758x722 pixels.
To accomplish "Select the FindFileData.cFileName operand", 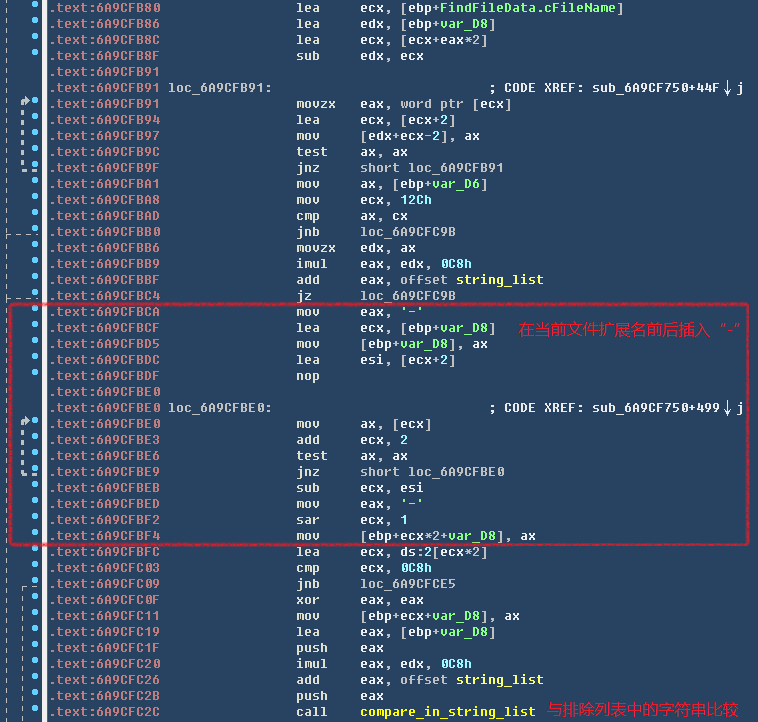I will point(528,8).
